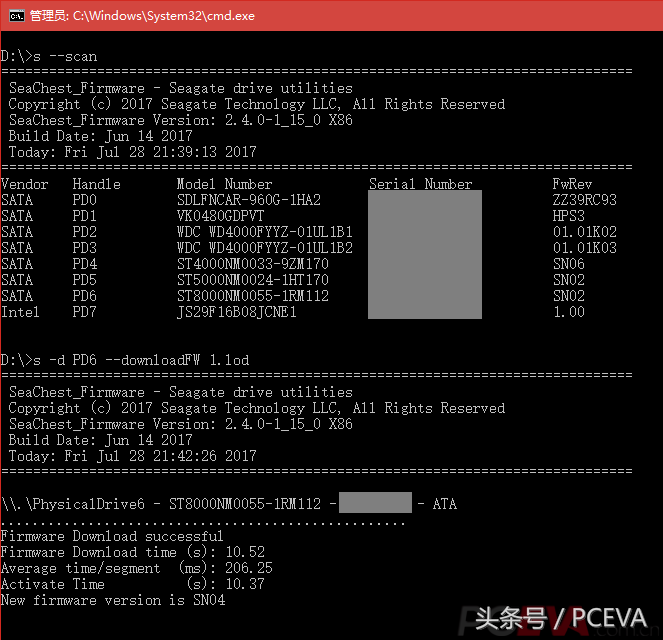The width and height of the screenshot is (663, 640).
Task: Click WDC WD4000FYYZ-01UL1B2 model text
Action: point(265,248)
